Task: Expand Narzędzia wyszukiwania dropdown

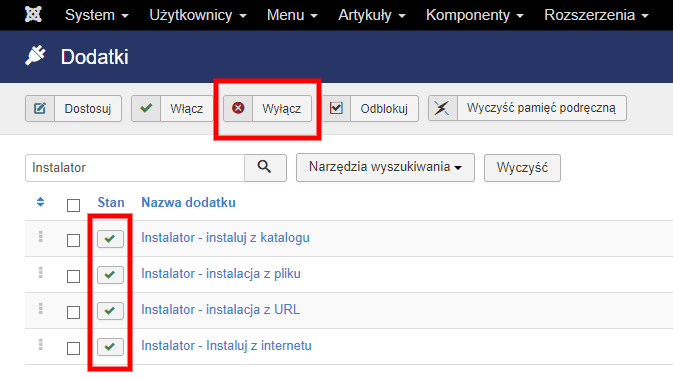Action: tap(385, 167)
